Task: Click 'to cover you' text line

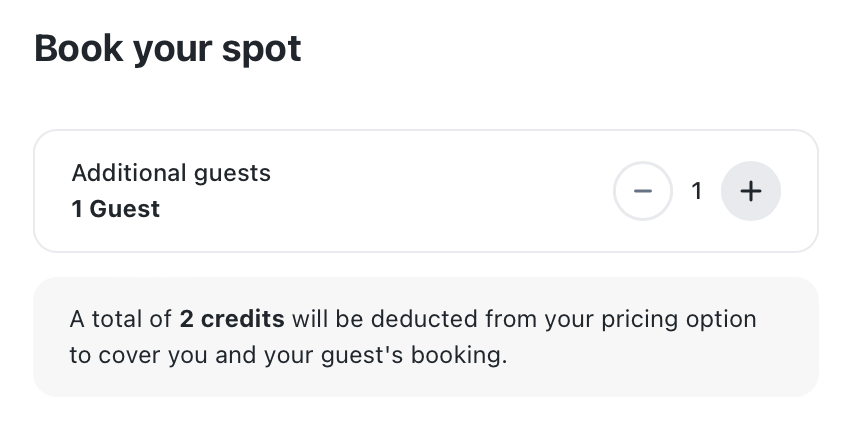Action: tap(138, 356)
